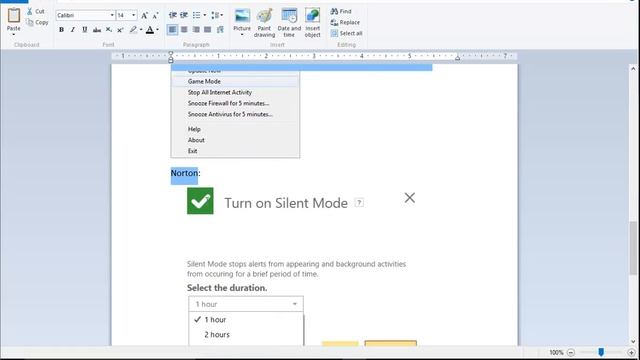Shrink the font size
This screenshot has width=640, height=360.
tap(155, 16)
